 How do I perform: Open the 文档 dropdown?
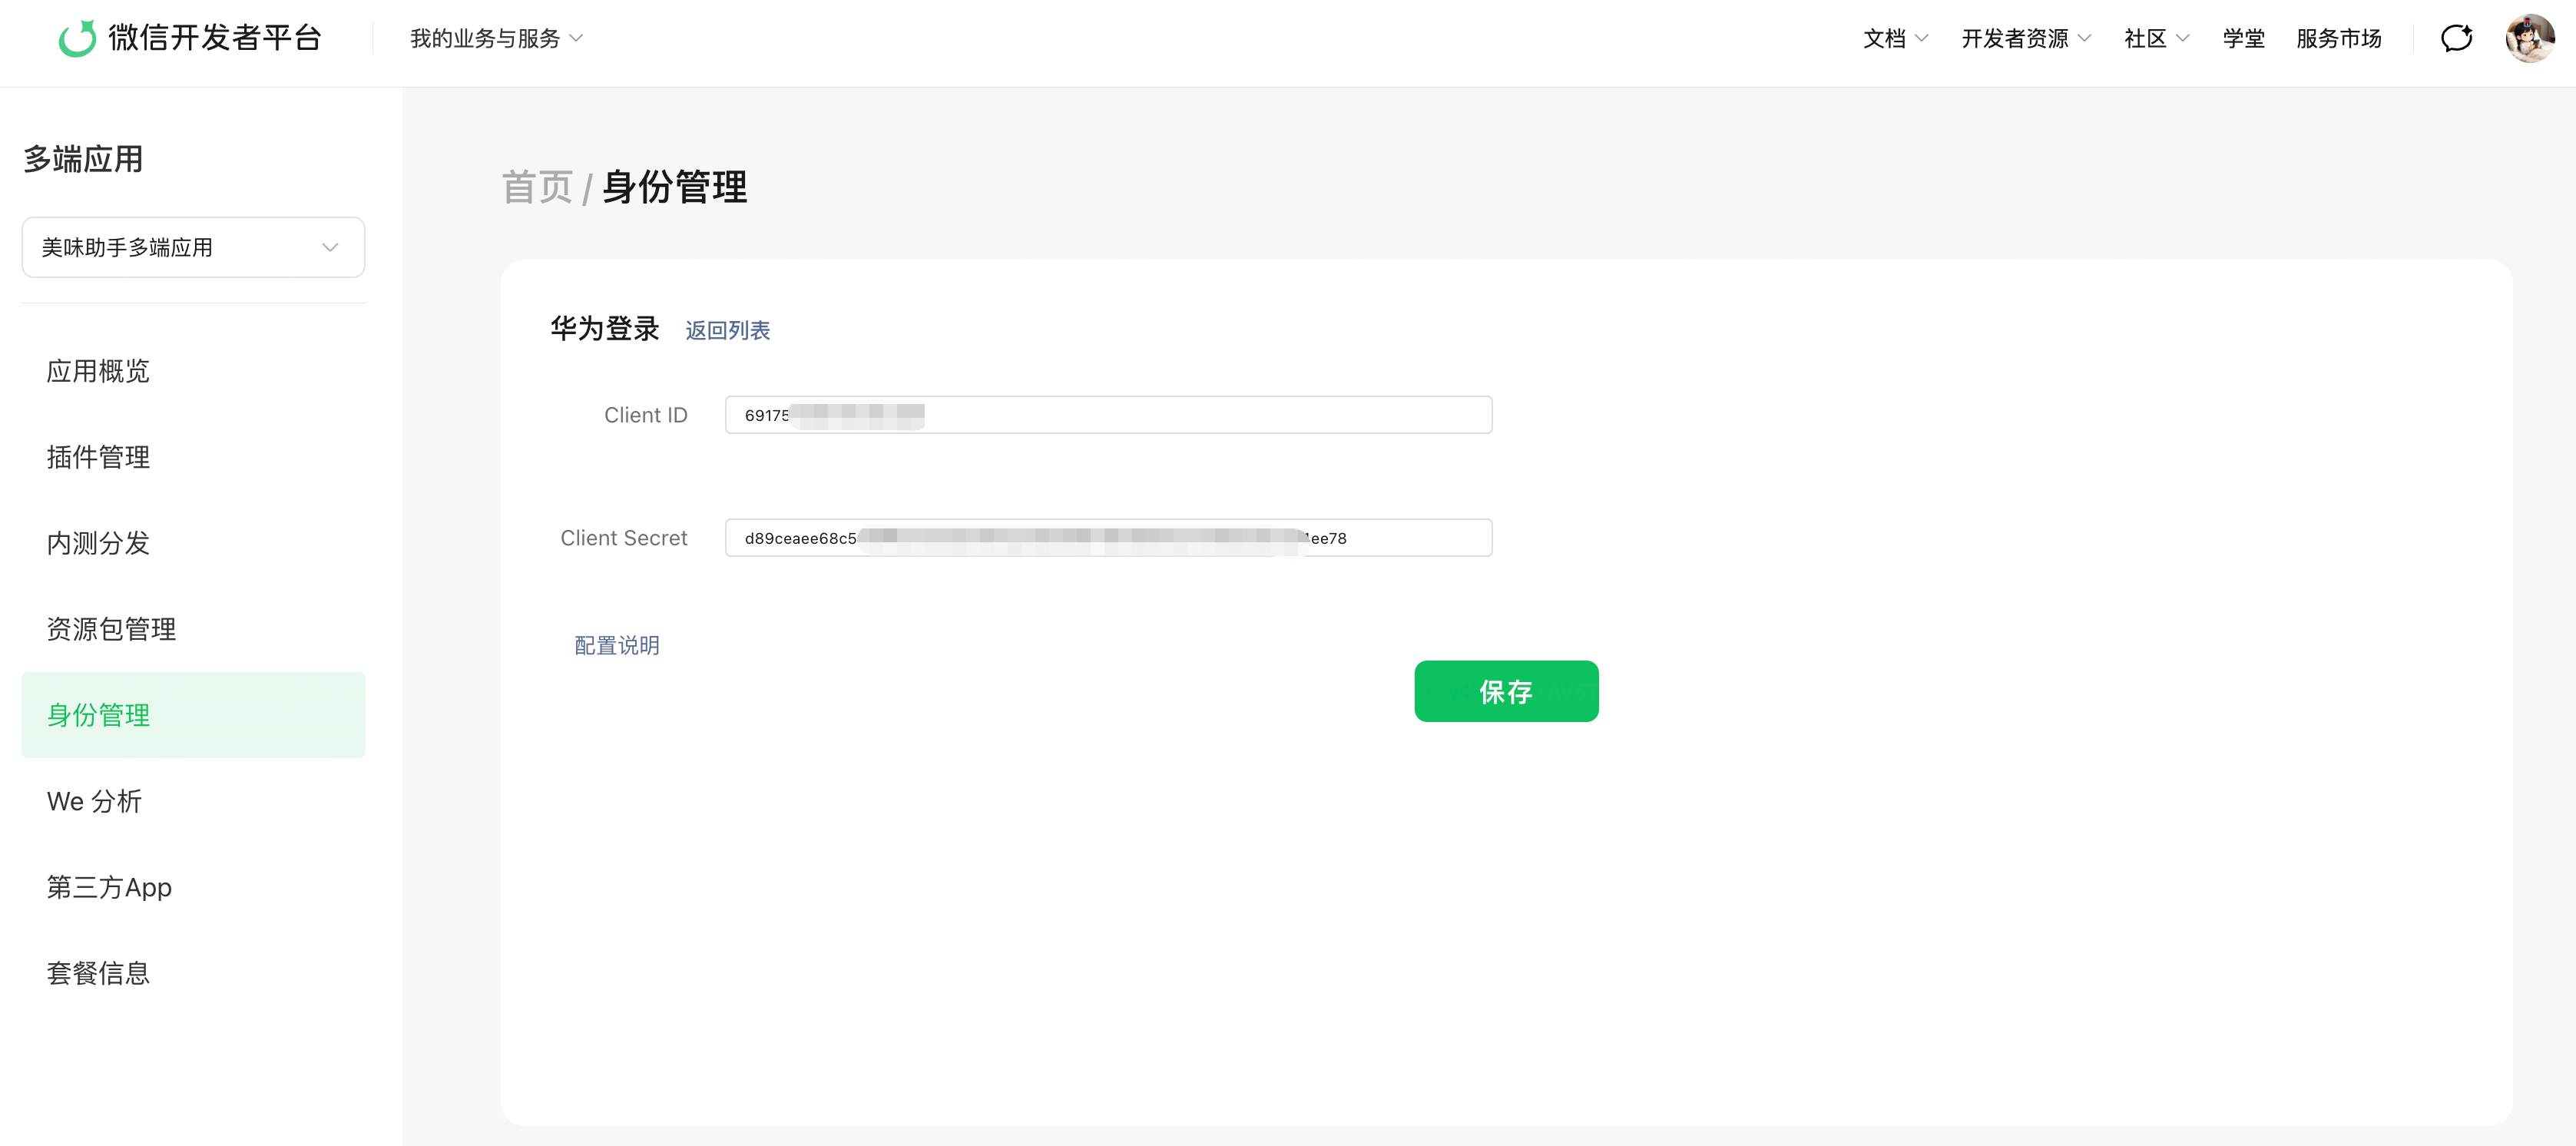coord(1894,38)
